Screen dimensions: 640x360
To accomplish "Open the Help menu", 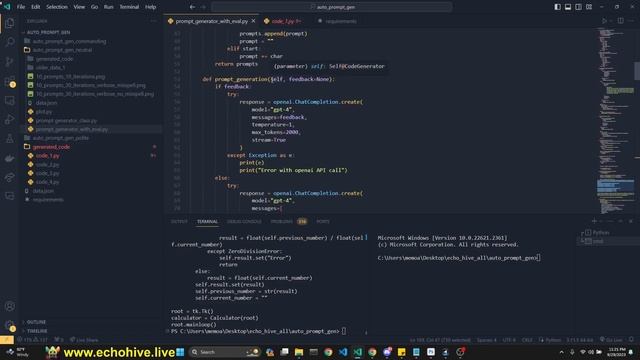I will pyautogui.click(x=151, y=7).
